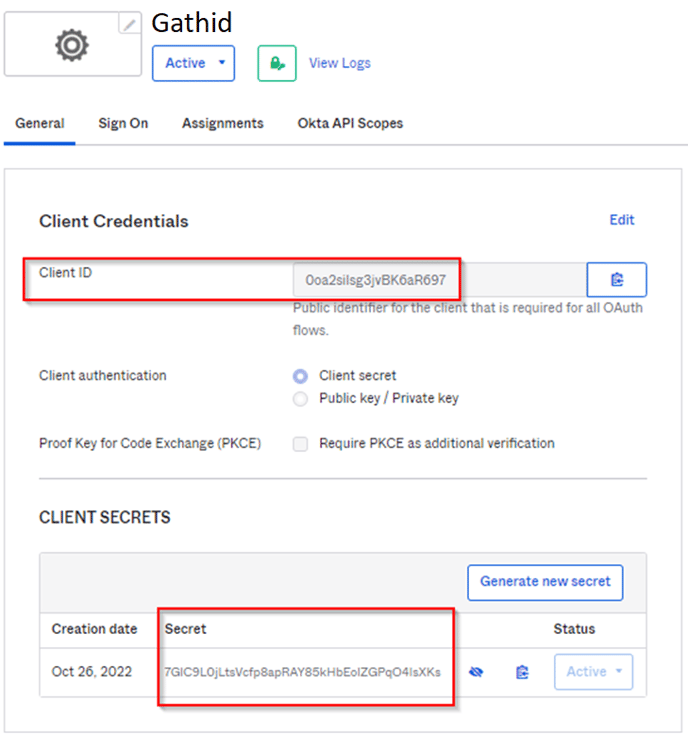The image size is (688, 734).
Task: Click the View Logs link
Action: click(339, 63)
